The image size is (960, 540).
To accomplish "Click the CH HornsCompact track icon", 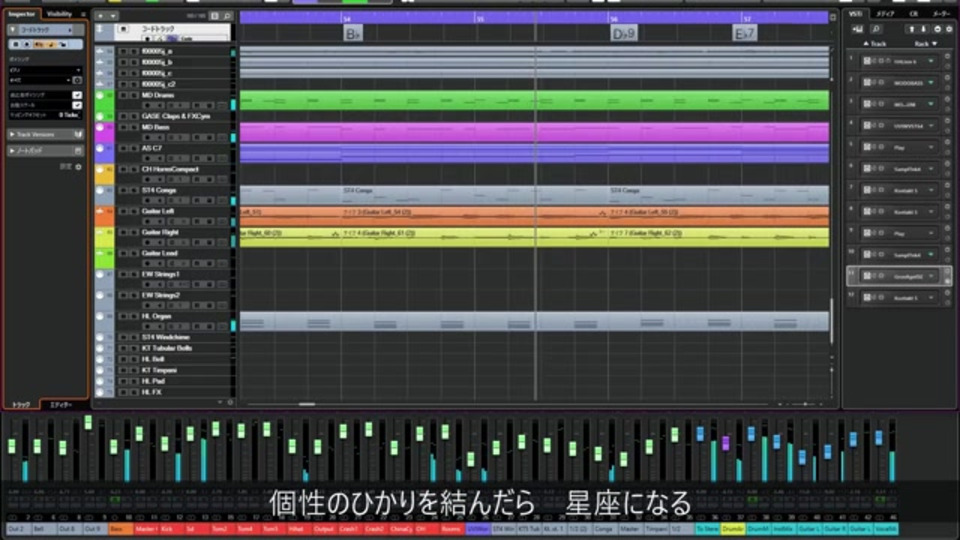I will click(100, 170).
